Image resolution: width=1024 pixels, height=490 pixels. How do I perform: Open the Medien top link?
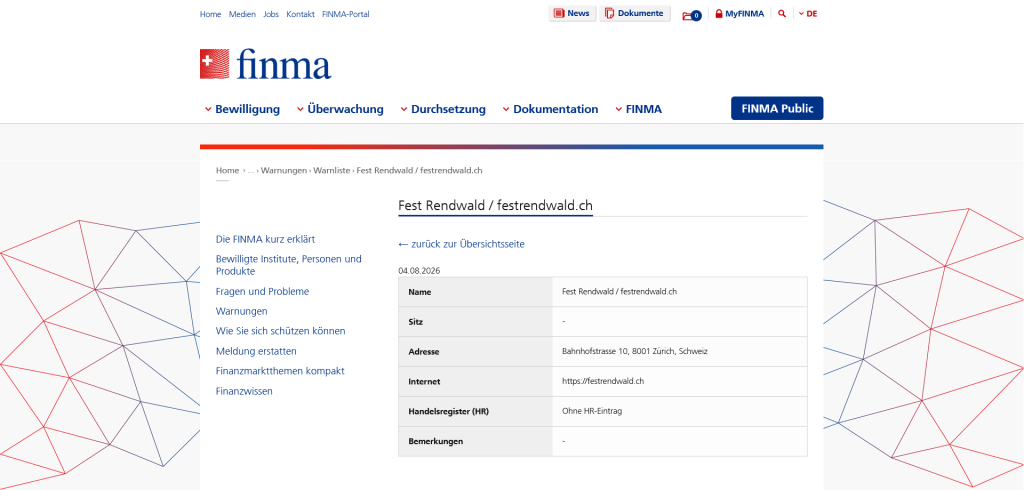[242, 14]
